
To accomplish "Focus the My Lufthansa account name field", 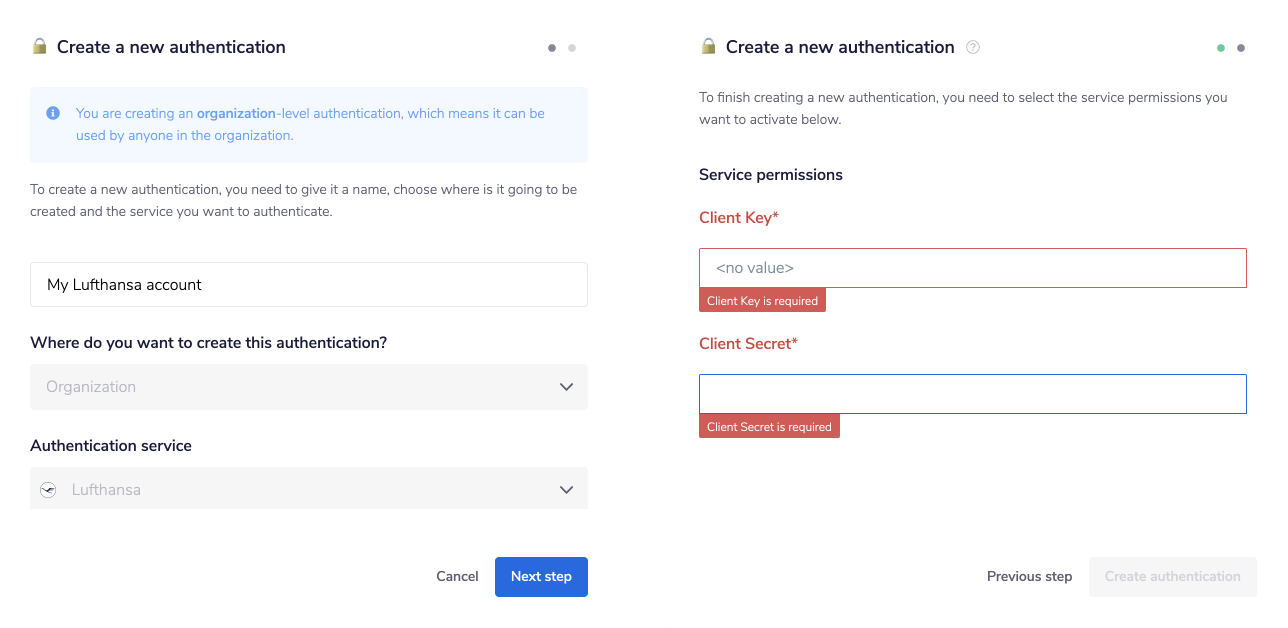I will tap(308, 285).
